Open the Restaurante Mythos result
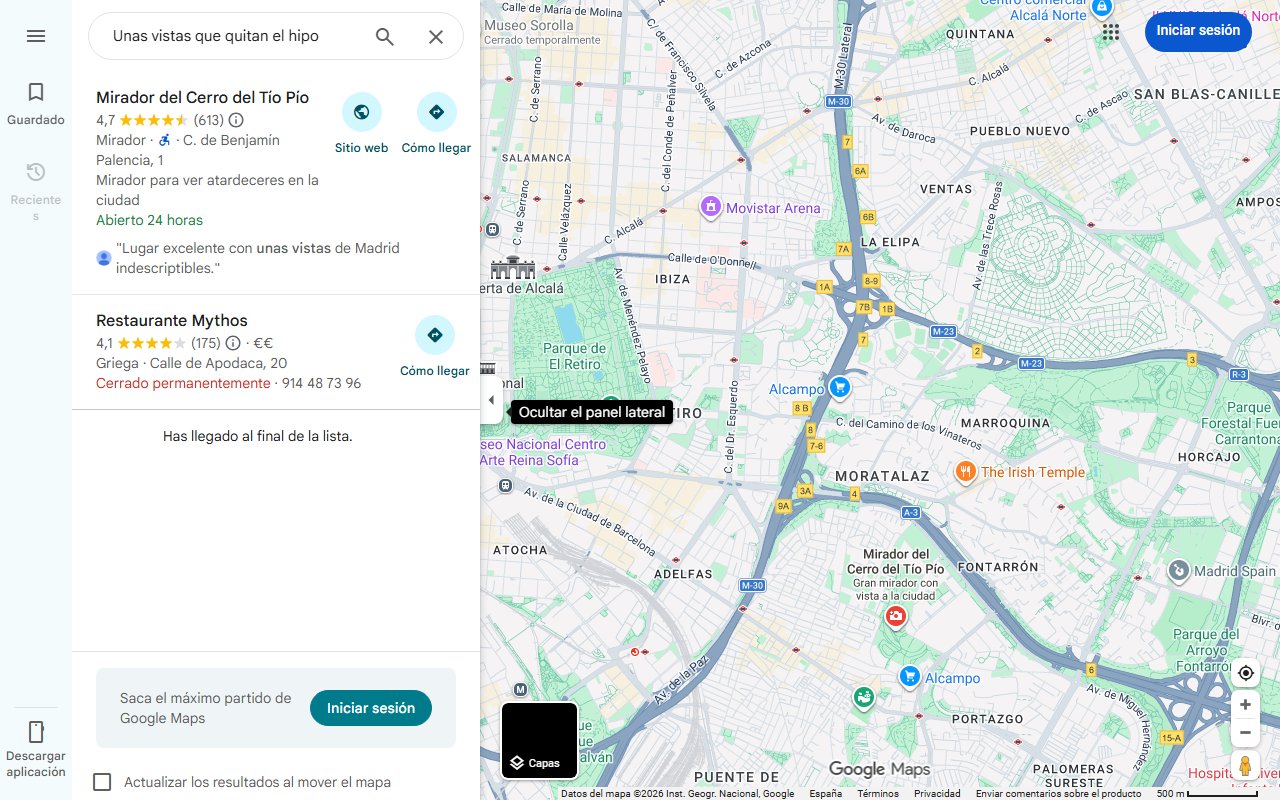Screen dimensions: 1280x800 click(172, 321)
